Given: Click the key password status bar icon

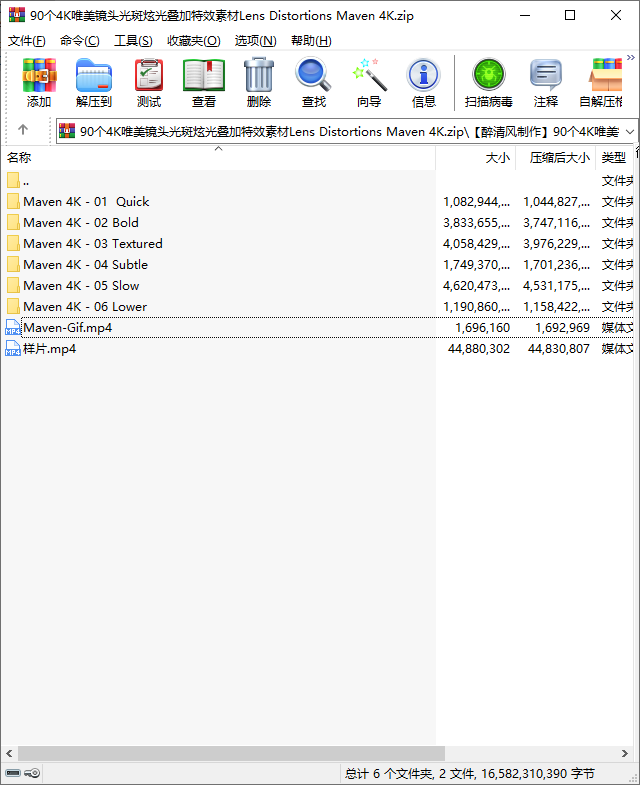Looking at the screenshot, I should click(32, 773).
